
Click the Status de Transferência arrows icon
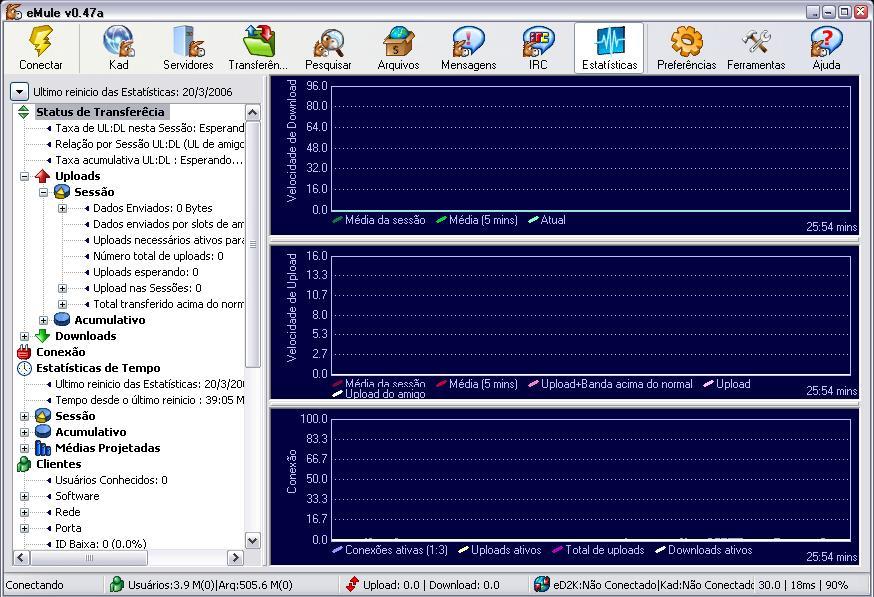tap(23, 112)
